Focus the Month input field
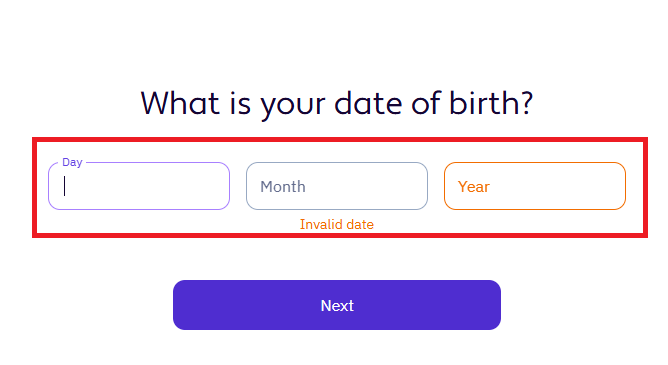Image resolution: width=668 pixels, height=365 pixels. [x=337, y=186]
